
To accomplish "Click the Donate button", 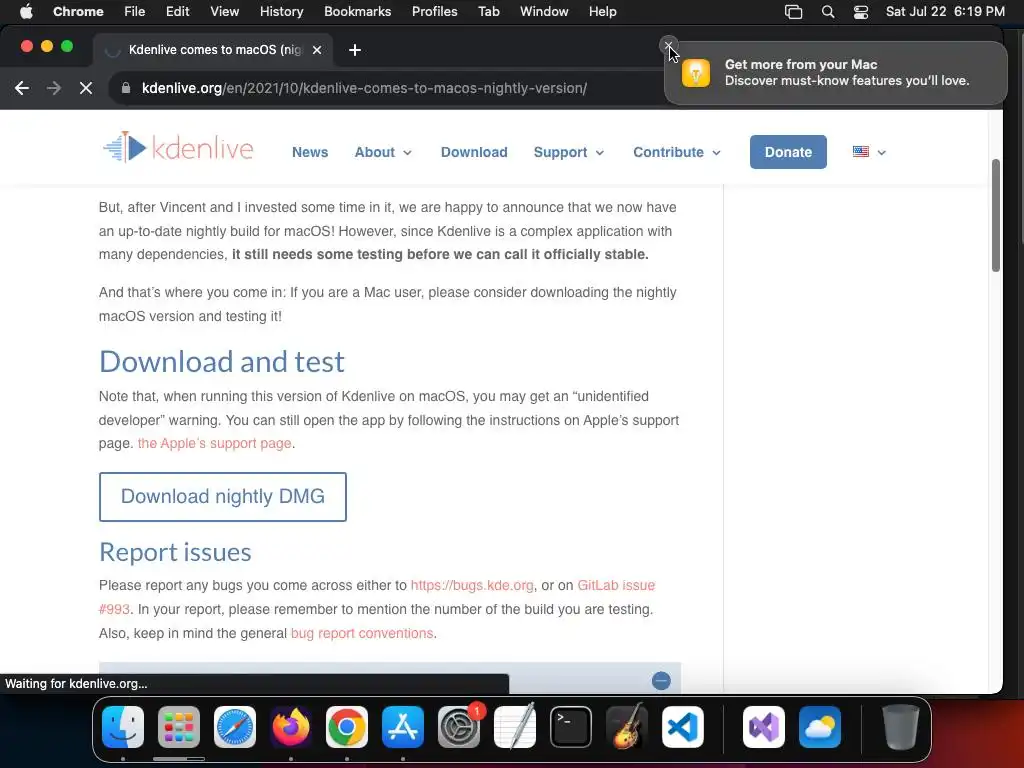I will click(x=788, y=152).
